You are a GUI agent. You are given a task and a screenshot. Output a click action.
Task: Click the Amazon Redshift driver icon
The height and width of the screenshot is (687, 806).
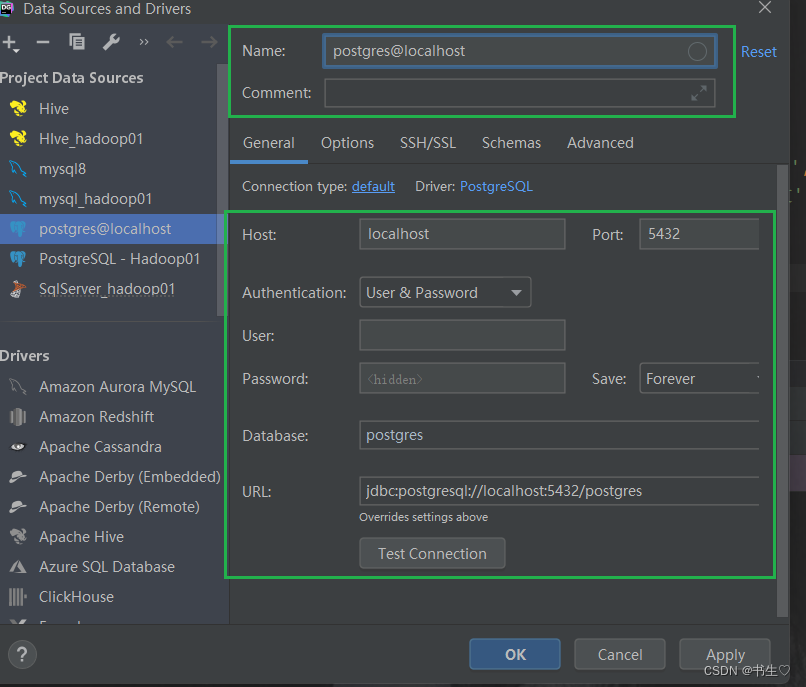pyautogui.click(x=18, y=417)
